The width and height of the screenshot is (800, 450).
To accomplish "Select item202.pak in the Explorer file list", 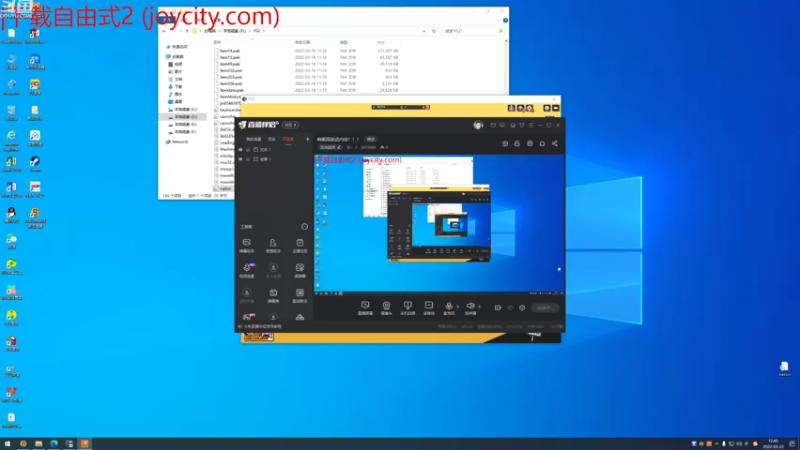I will [231, 70].
